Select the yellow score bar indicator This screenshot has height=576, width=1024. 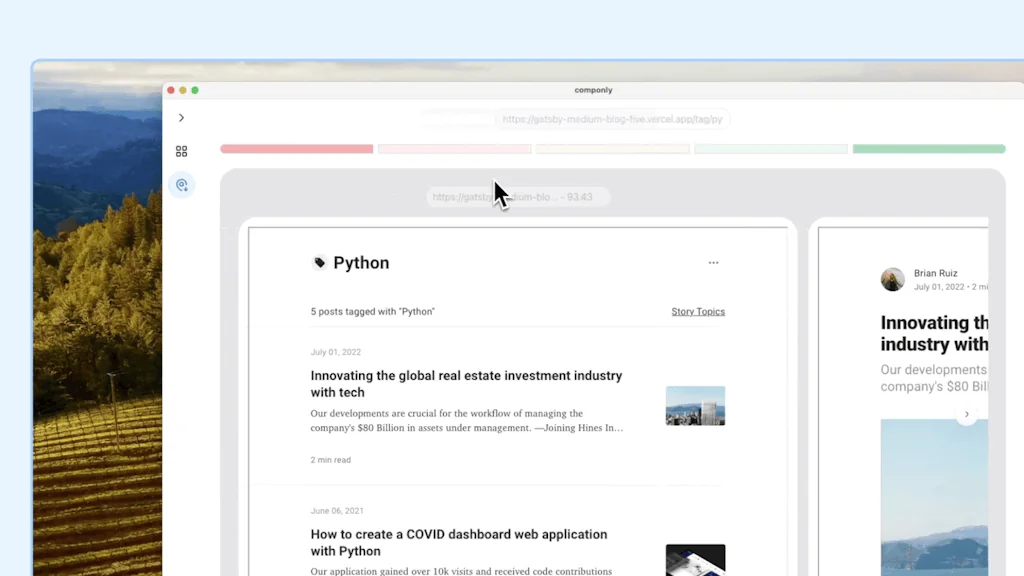click(612, 148)
